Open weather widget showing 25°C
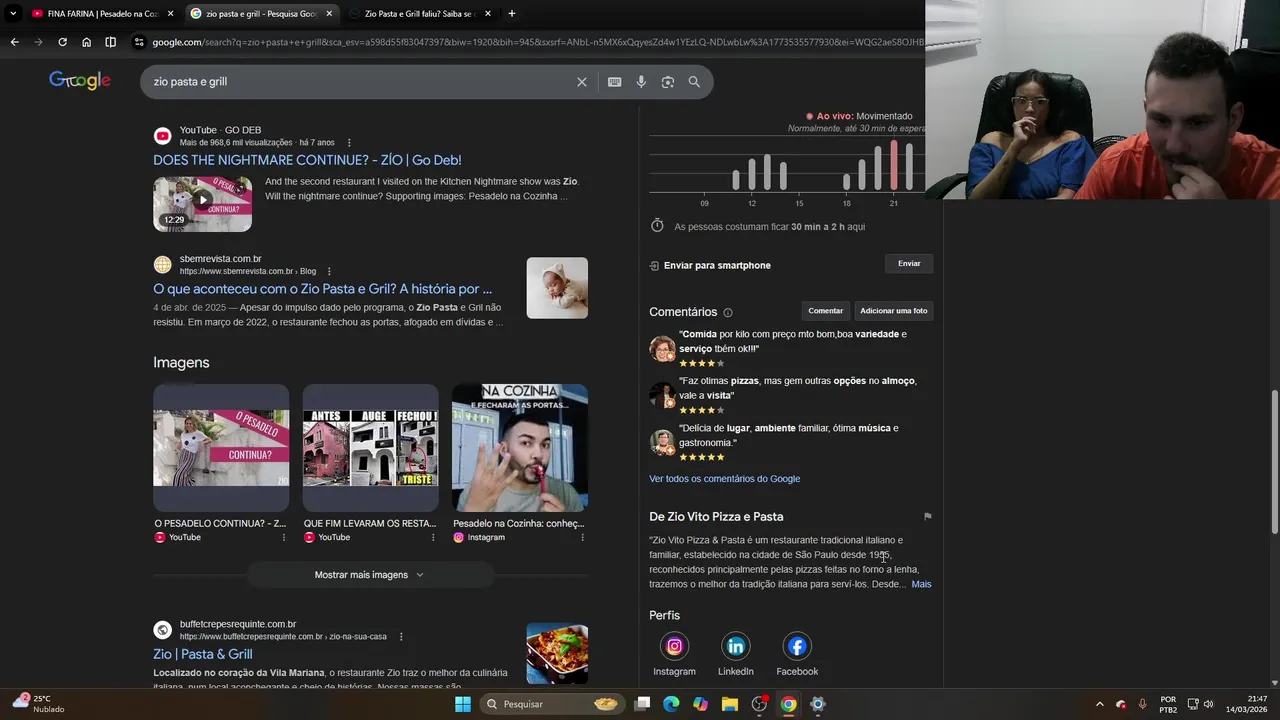 tap(40, 704)
